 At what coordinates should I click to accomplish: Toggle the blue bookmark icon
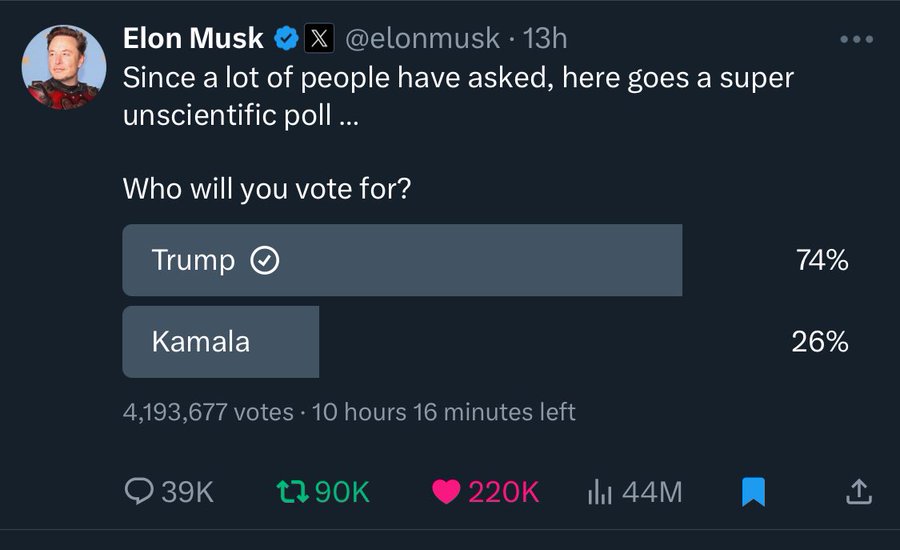(753, 491)
